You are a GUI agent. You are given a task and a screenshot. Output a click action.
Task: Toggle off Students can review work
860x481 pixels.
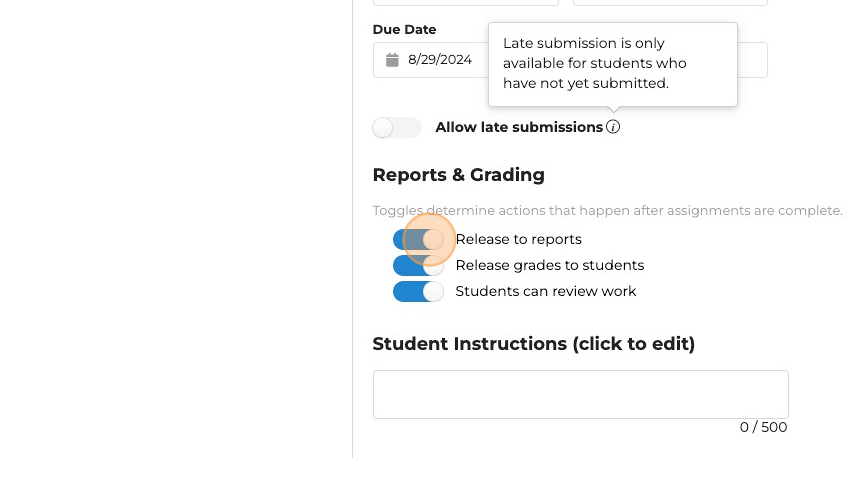click(x=419, y=292)
